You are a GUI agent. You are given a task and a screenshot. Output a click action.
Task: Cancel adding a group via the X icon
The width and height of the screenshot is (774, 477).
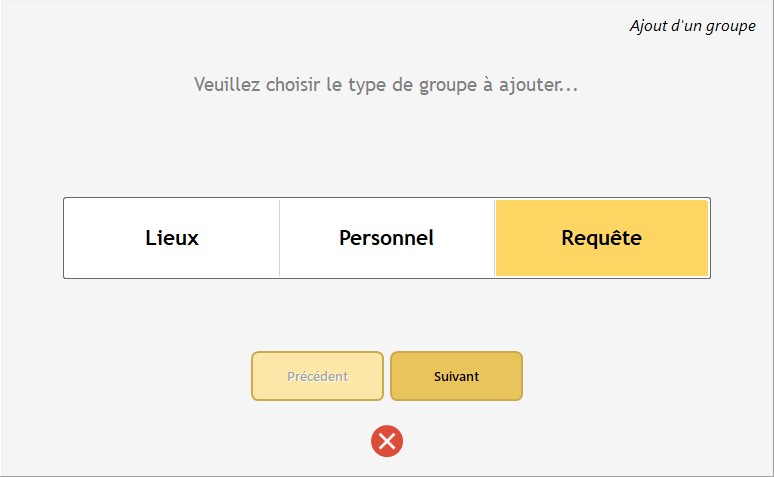387,441
